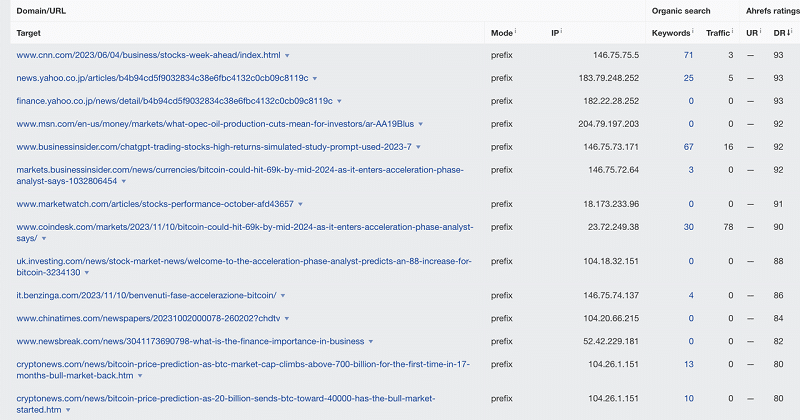Select traffic value 16 in businessinsider row

(x=728, y=147)
